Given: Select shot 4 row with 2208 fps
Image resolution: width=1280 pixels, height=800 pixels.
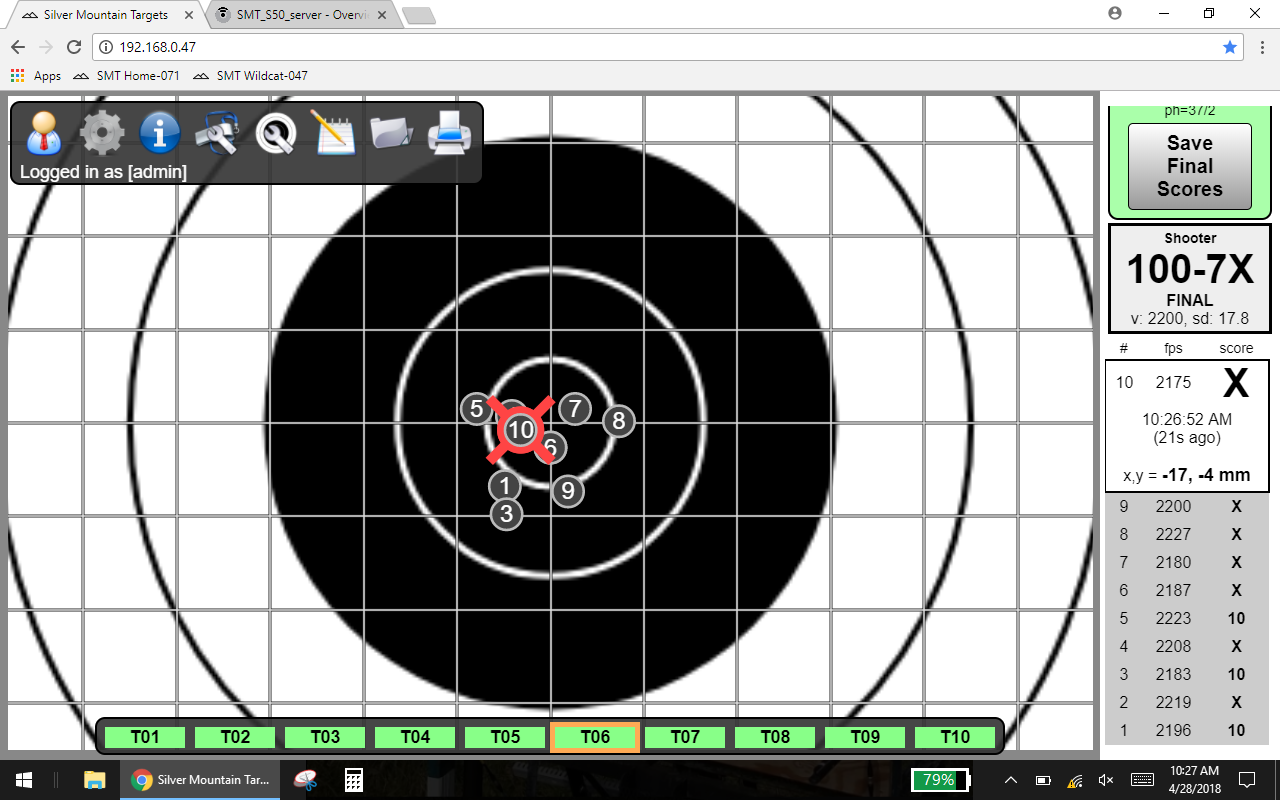Looking at the screenshot, I should coord(1187,646).
